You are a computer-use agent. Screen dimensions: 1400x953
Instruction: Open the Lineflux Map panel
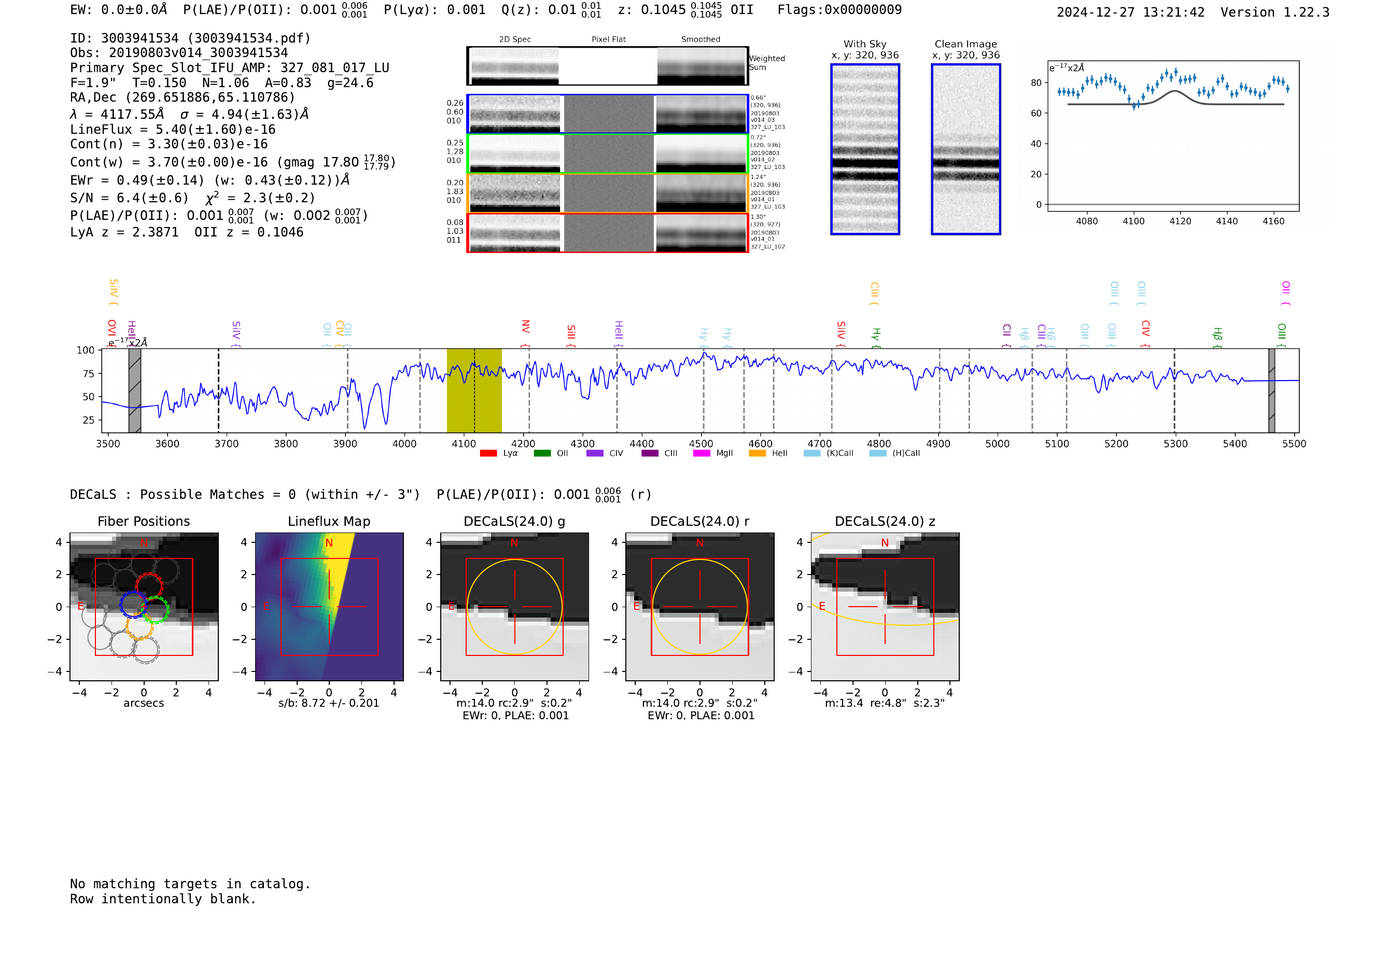329,606
